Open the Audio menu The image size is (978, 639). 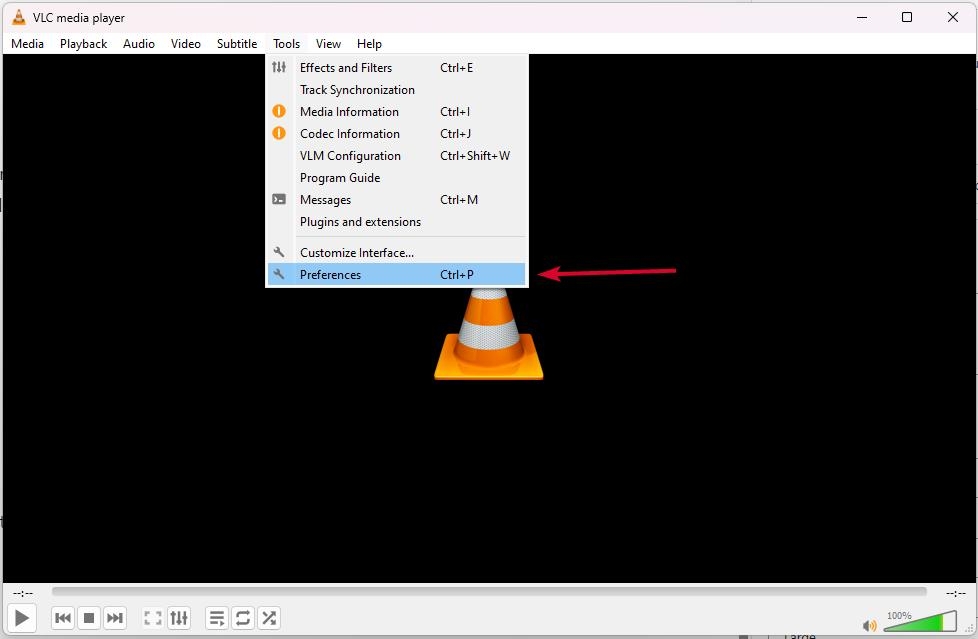[138, 44]
